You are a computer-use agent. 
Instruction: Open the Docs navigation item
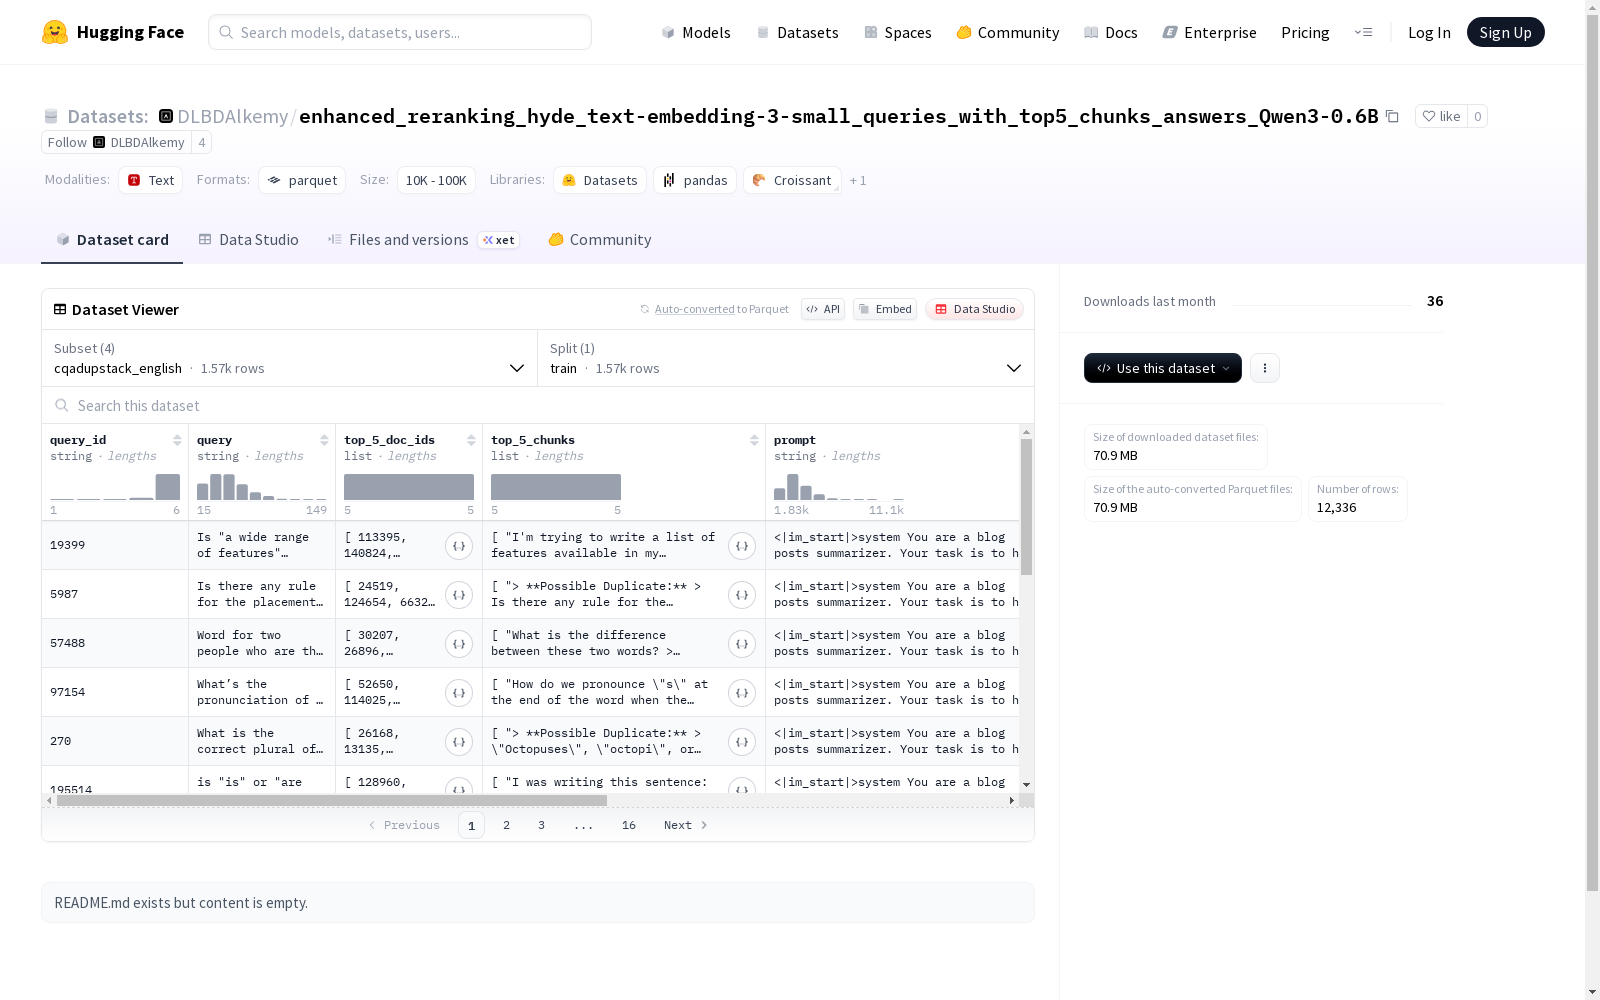tap(1111, 32)
